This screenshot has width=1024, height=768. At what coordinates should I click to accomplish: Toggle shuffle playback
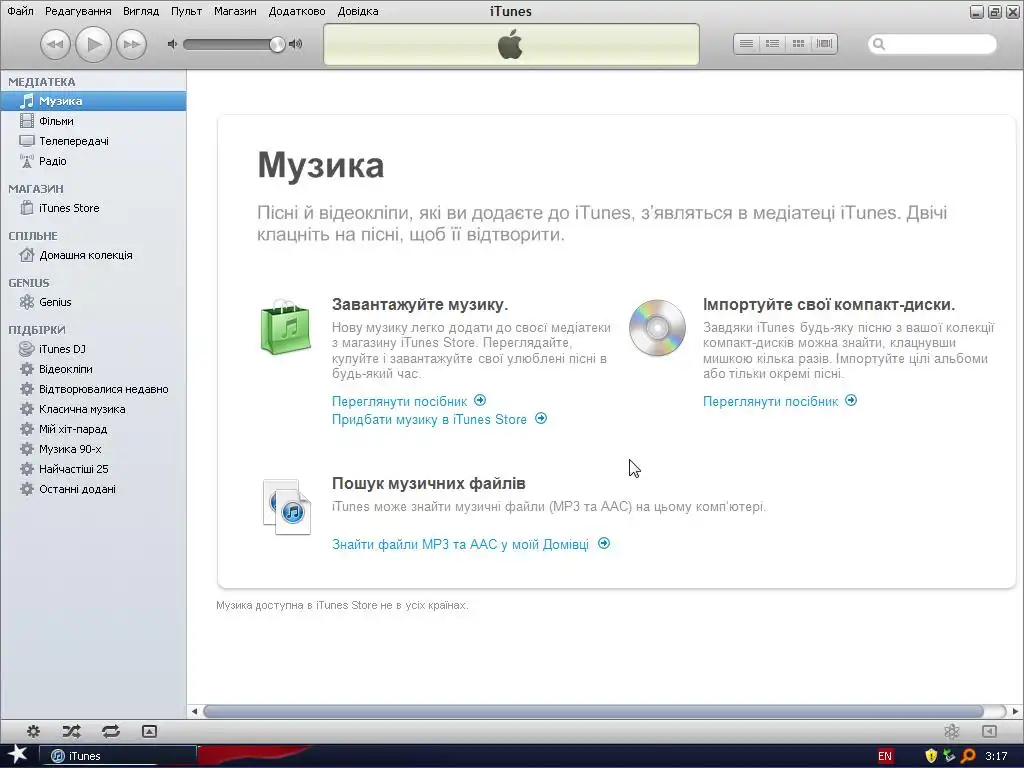(71, 731)
